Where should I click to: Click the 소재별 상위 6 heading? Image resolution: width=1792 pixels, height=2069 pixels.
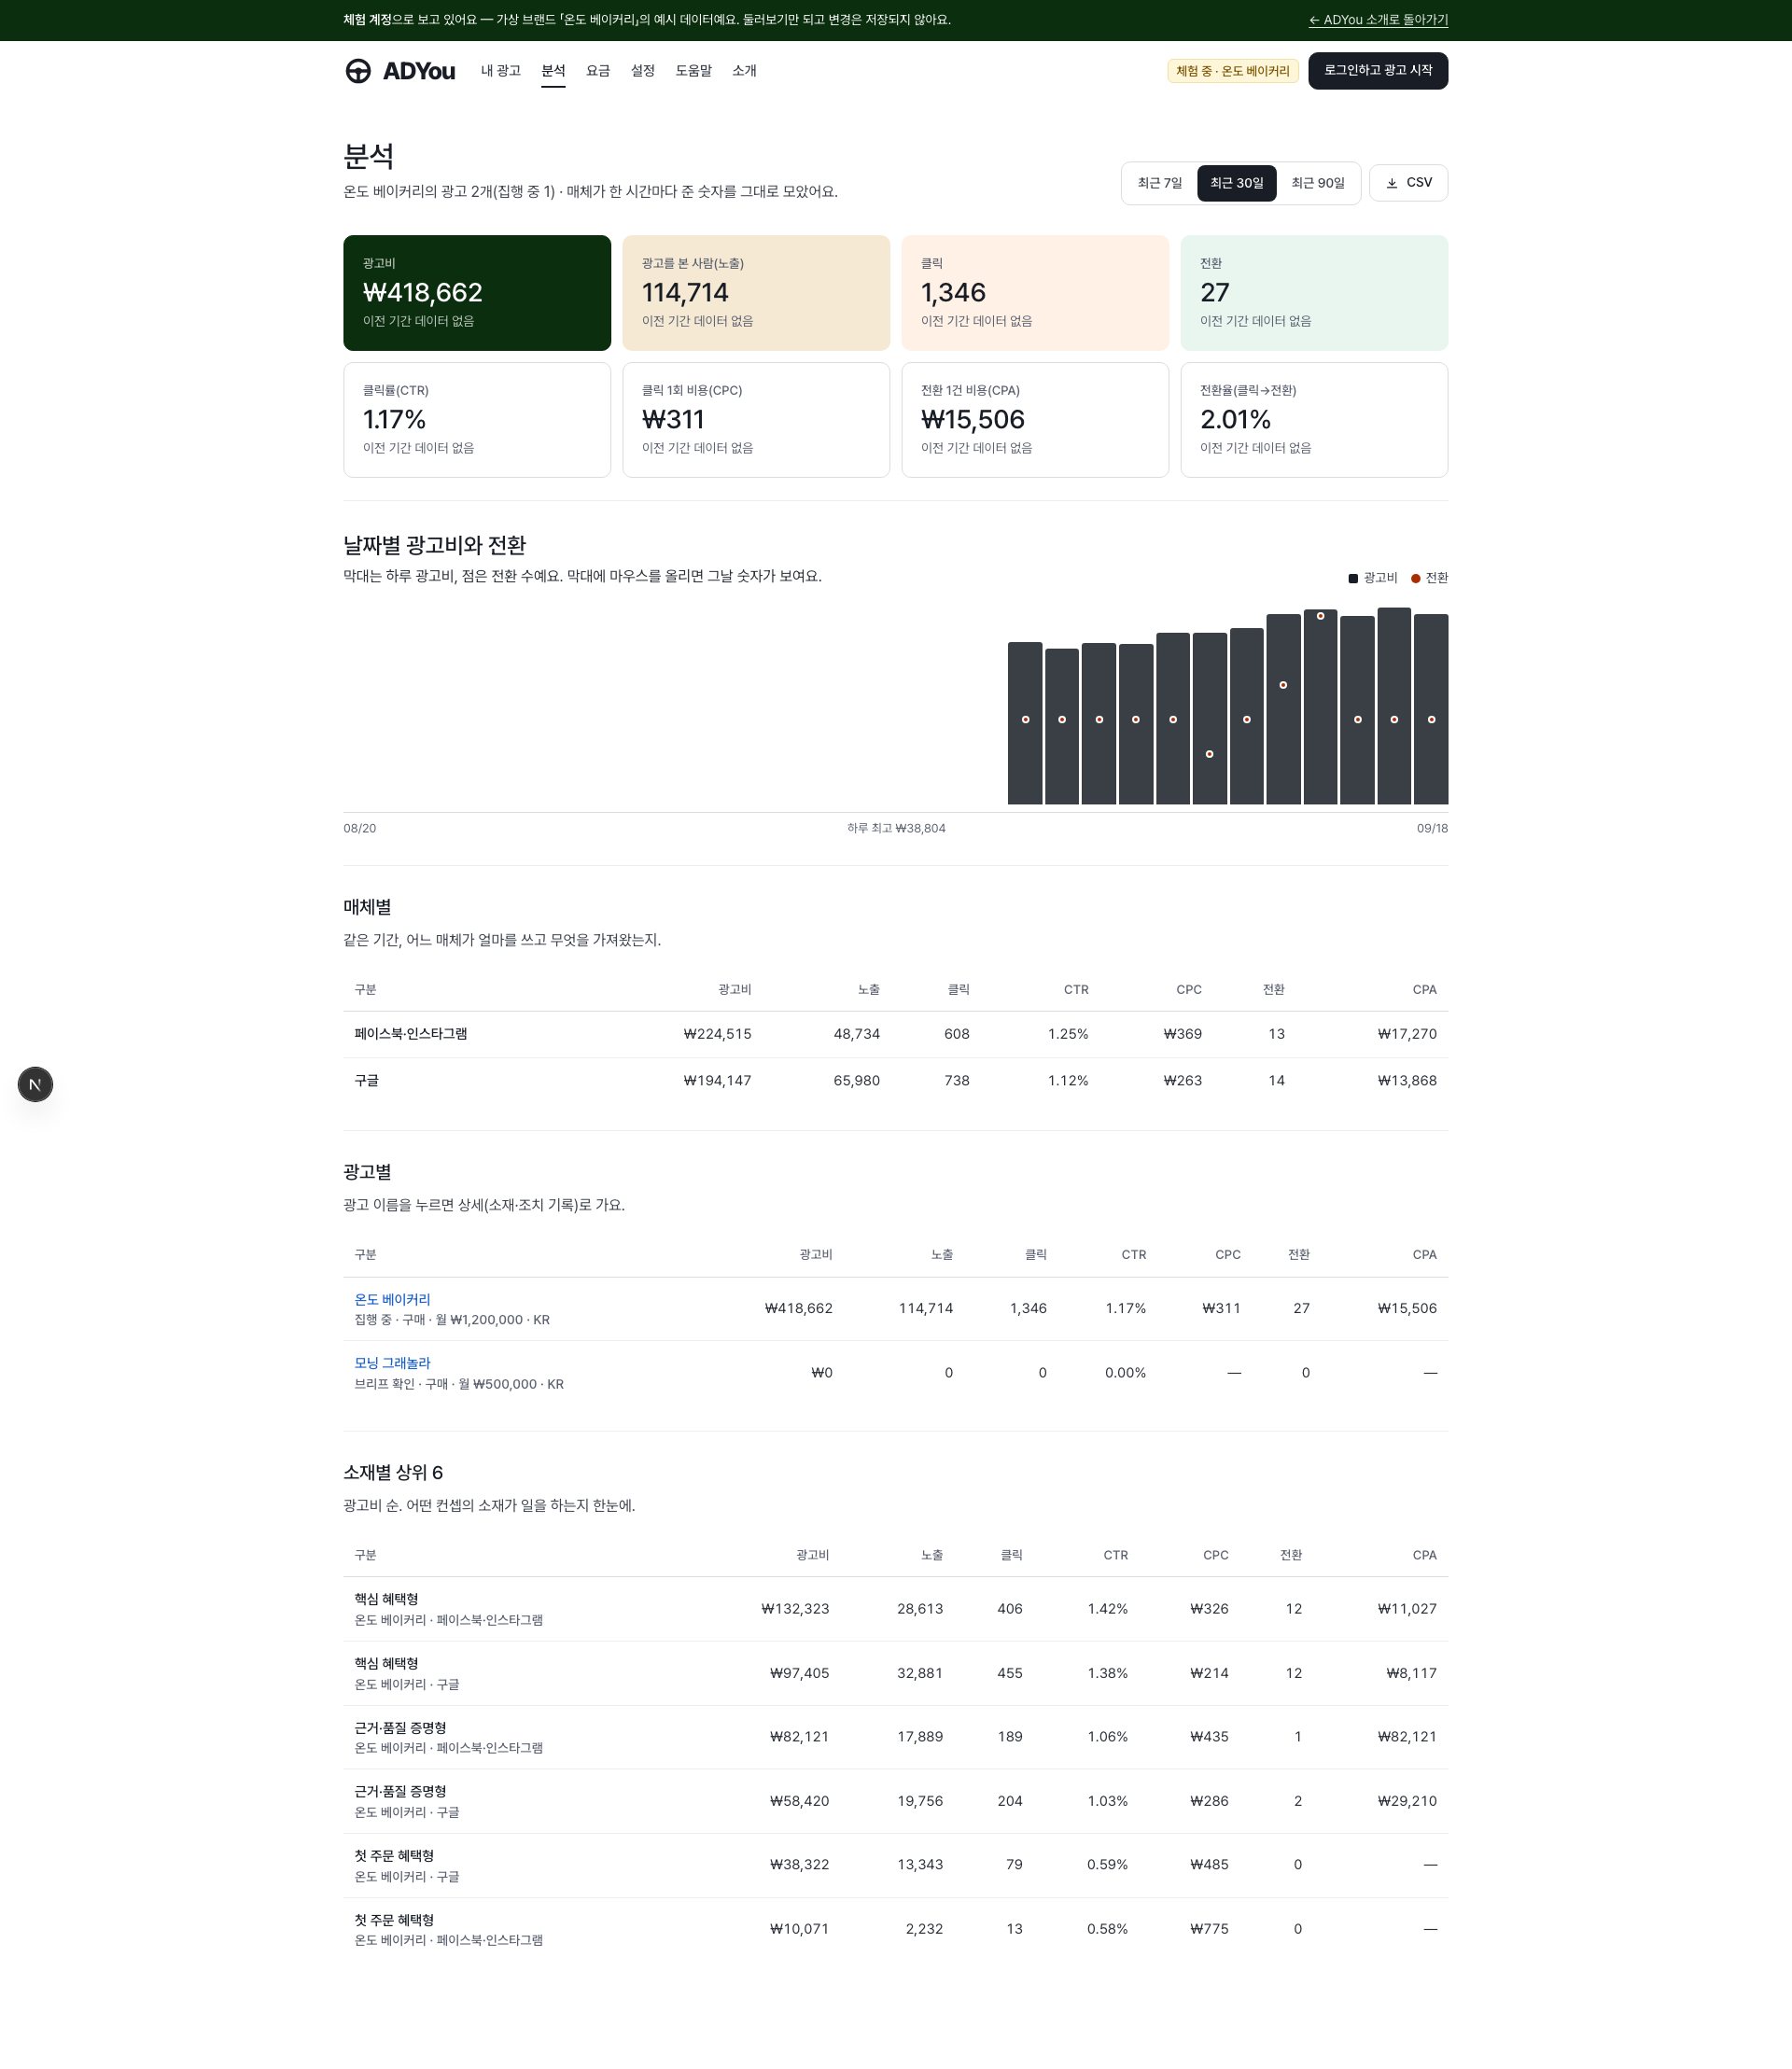pyautogui.click(x=393, y=1472)
